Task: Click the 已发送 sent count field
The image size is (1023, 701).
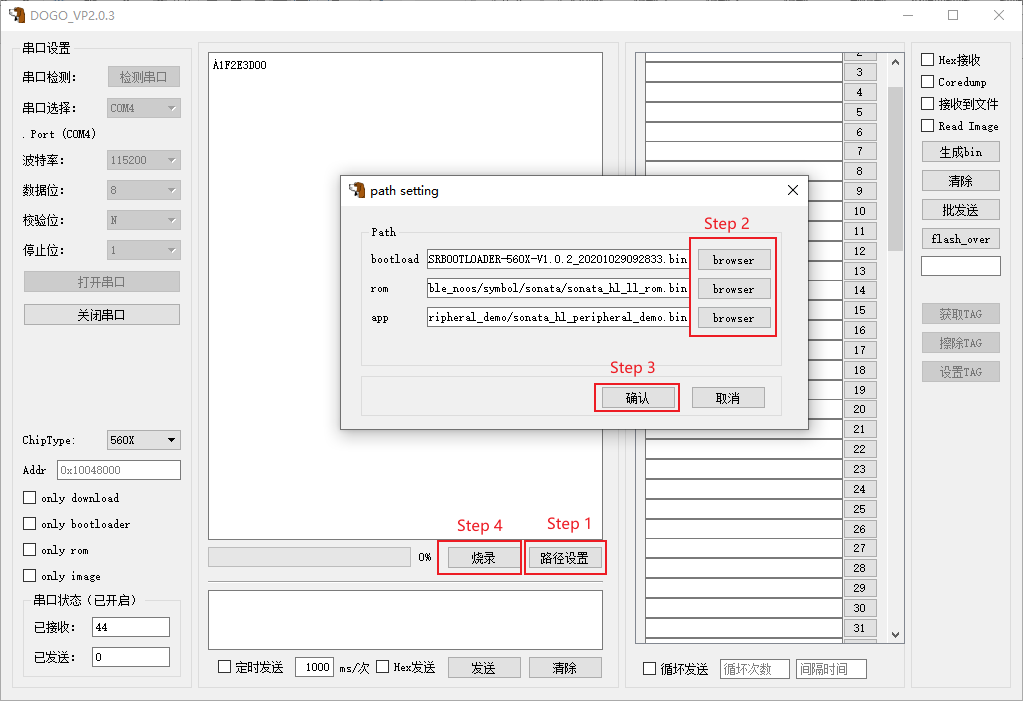Action: 130,657
